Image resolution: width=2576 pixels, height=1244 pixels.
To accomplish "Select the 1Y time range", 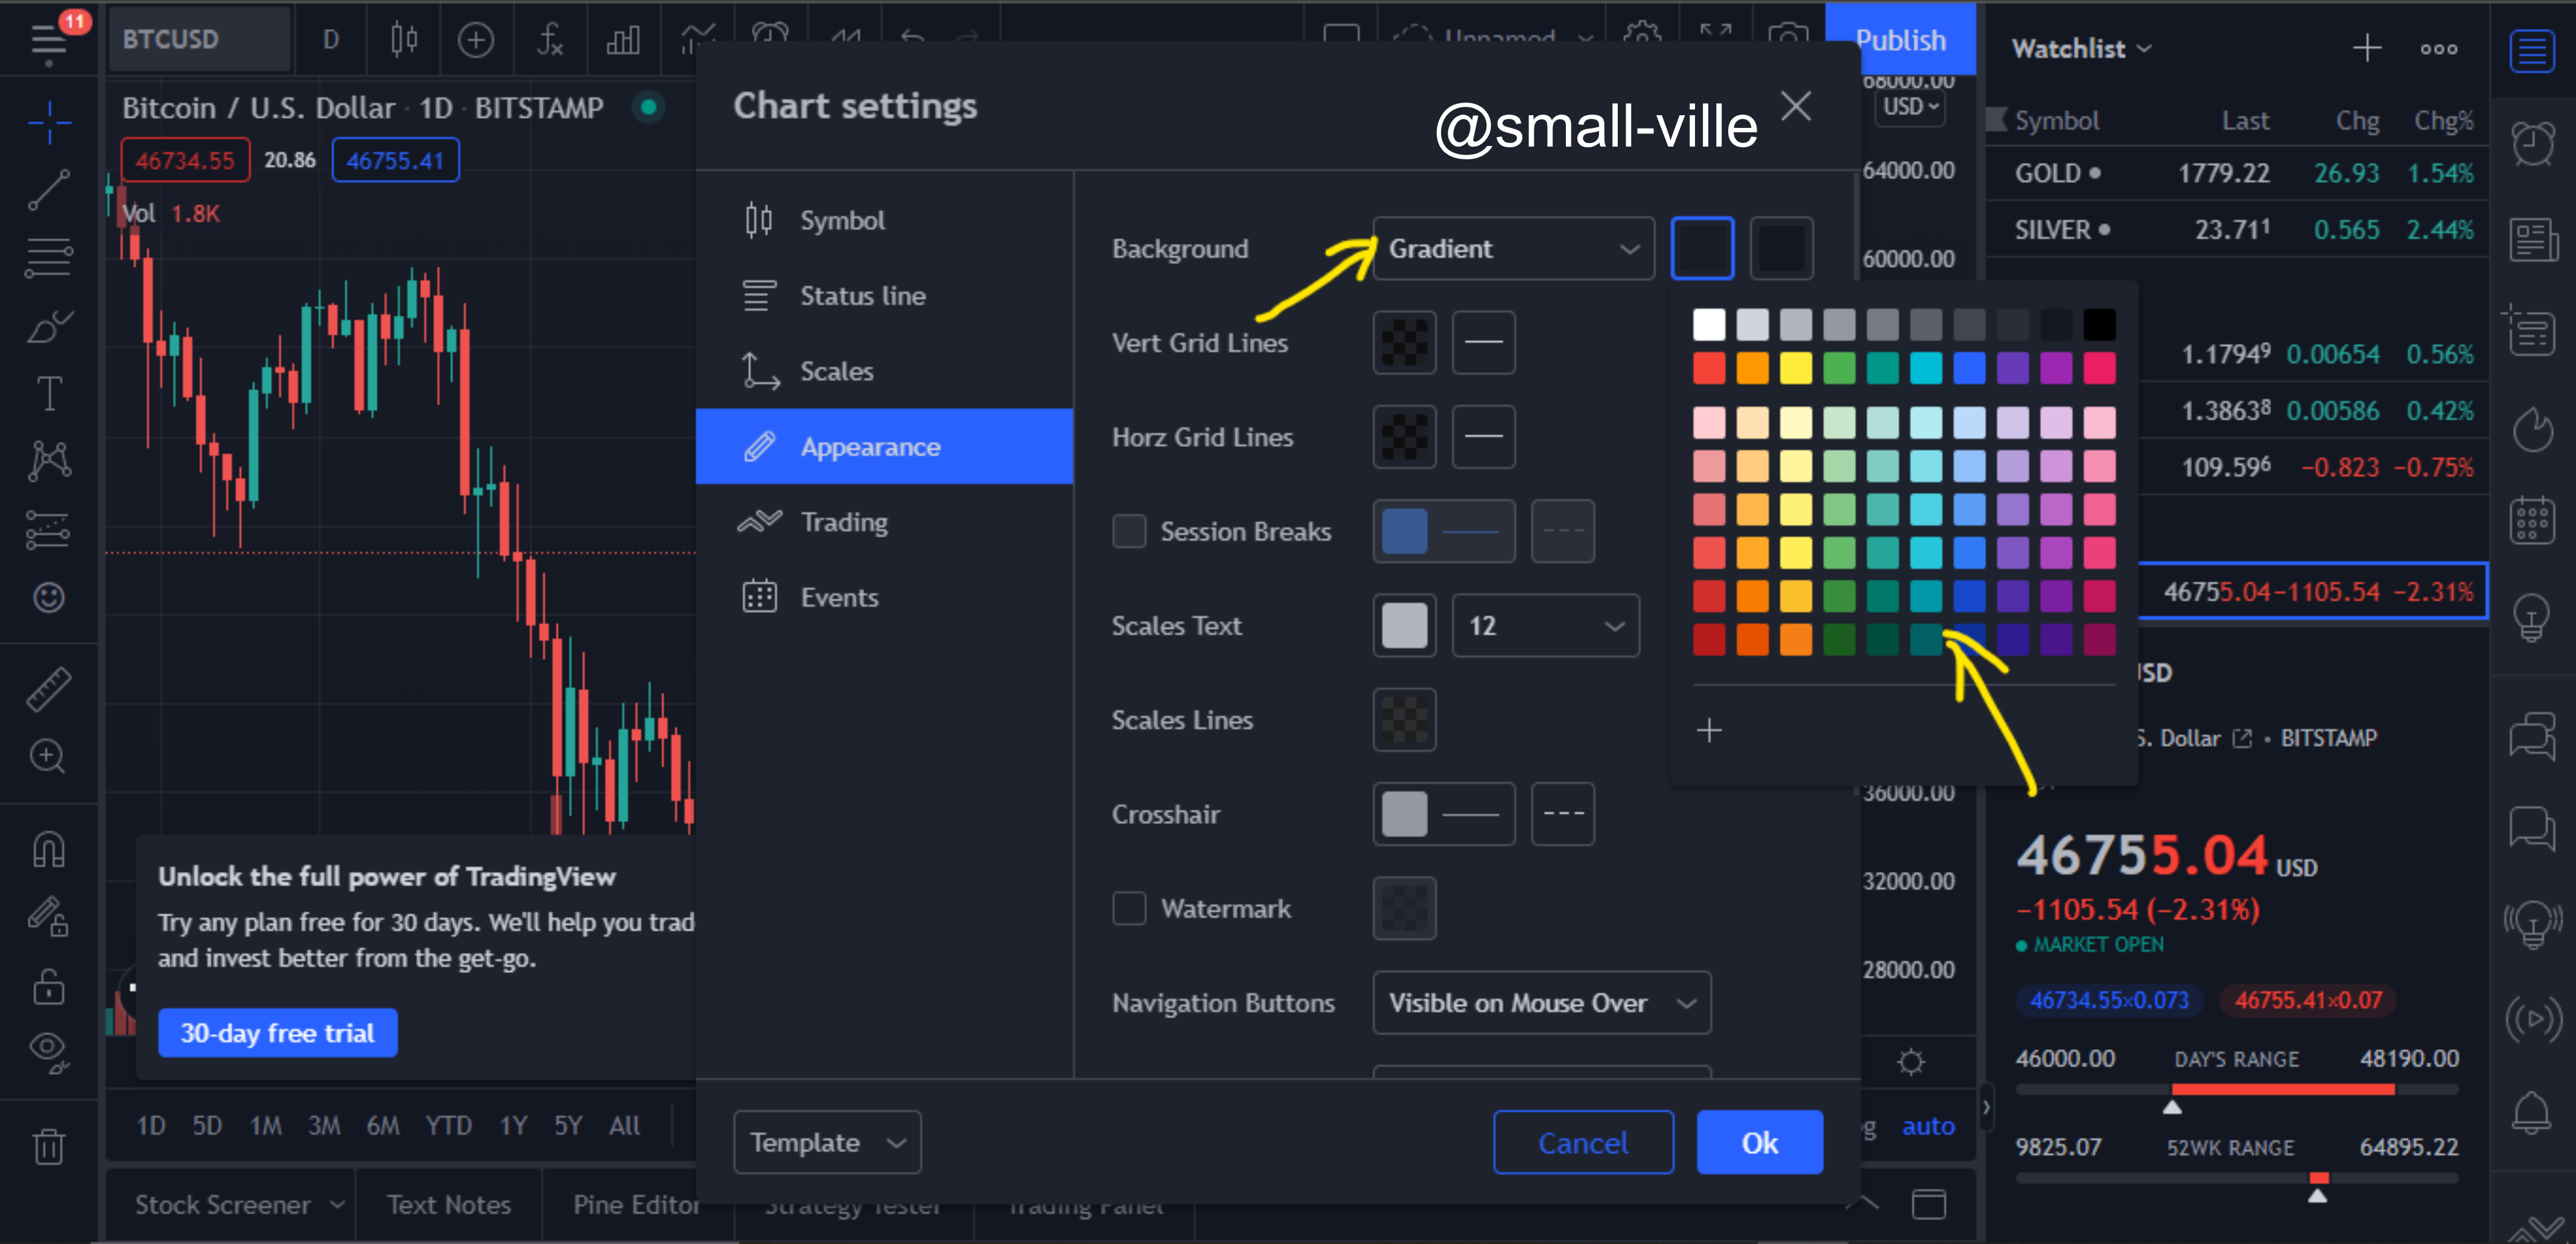I will (x=513, y=1126).
